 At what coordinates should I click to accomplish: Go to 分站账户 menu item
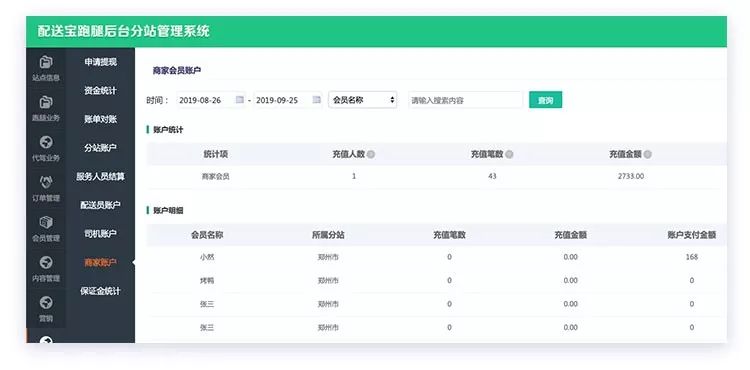[100, 148]
